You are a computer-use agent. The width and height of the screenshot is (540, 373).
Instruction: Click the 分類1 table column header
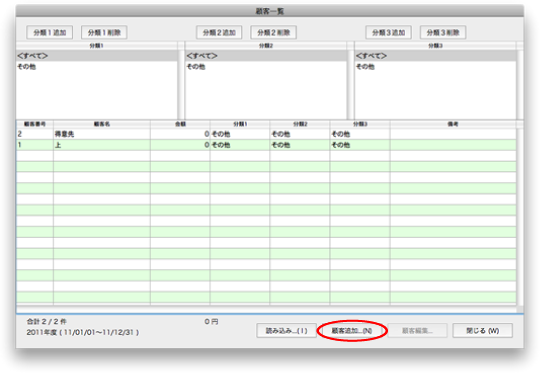(x=240, y=124)
